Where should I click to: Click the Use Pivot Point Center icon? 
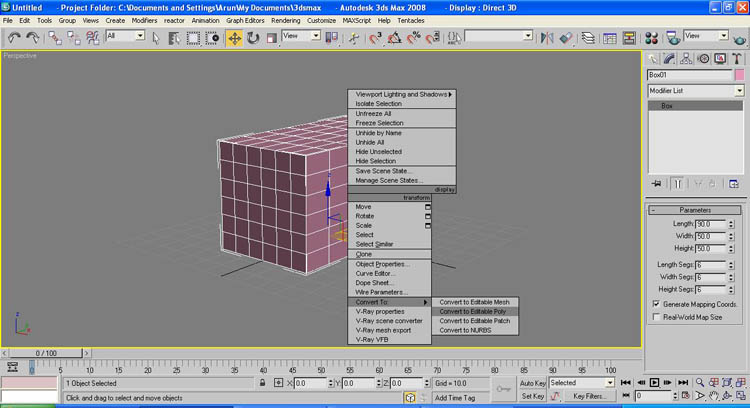(x=331, y=38)
